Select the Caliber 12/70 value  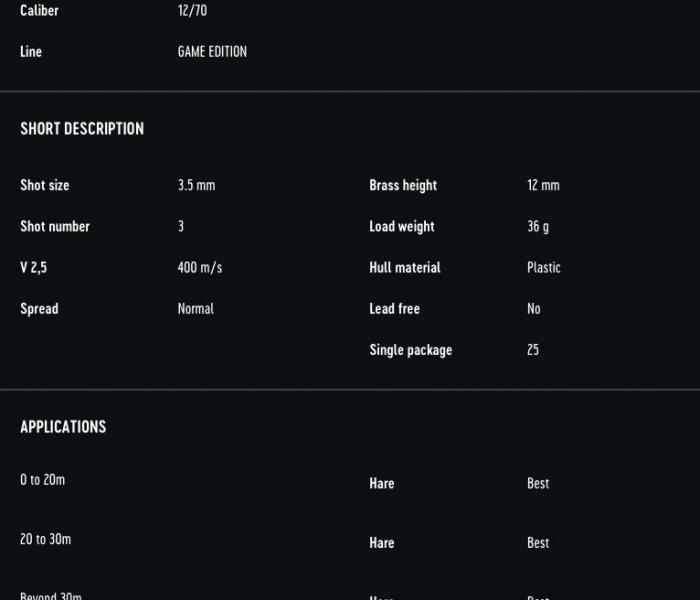coord(192,10)
